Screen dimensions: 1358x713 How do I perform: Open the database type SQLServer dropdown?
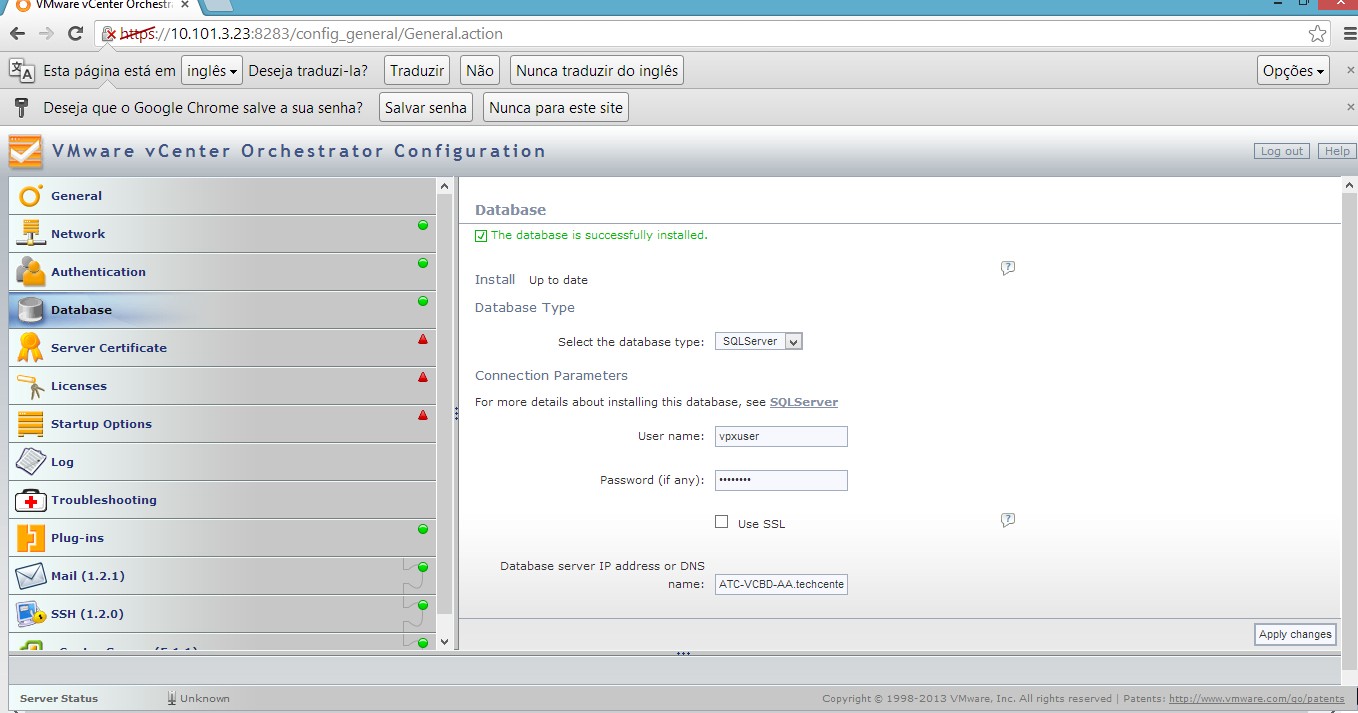tap(759, 341)
